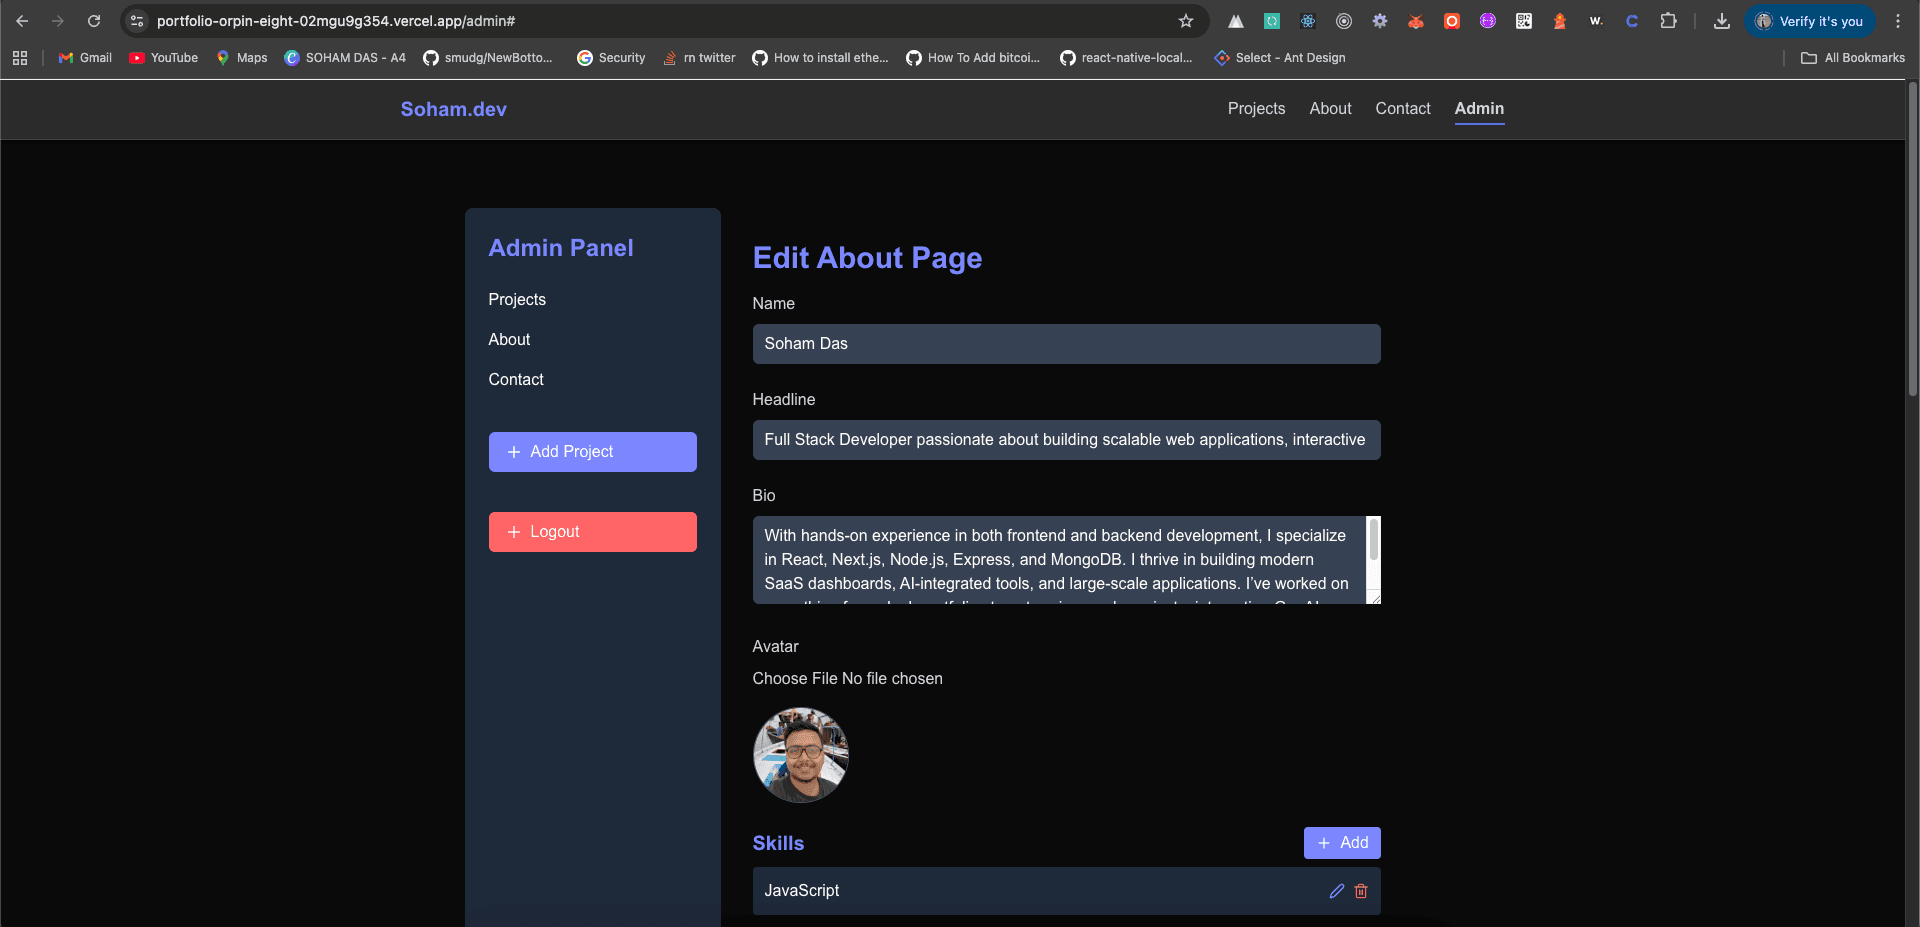Go to About in the top navigation
The height and width of the screenshot is (927, 1920).
point(1331,108)
